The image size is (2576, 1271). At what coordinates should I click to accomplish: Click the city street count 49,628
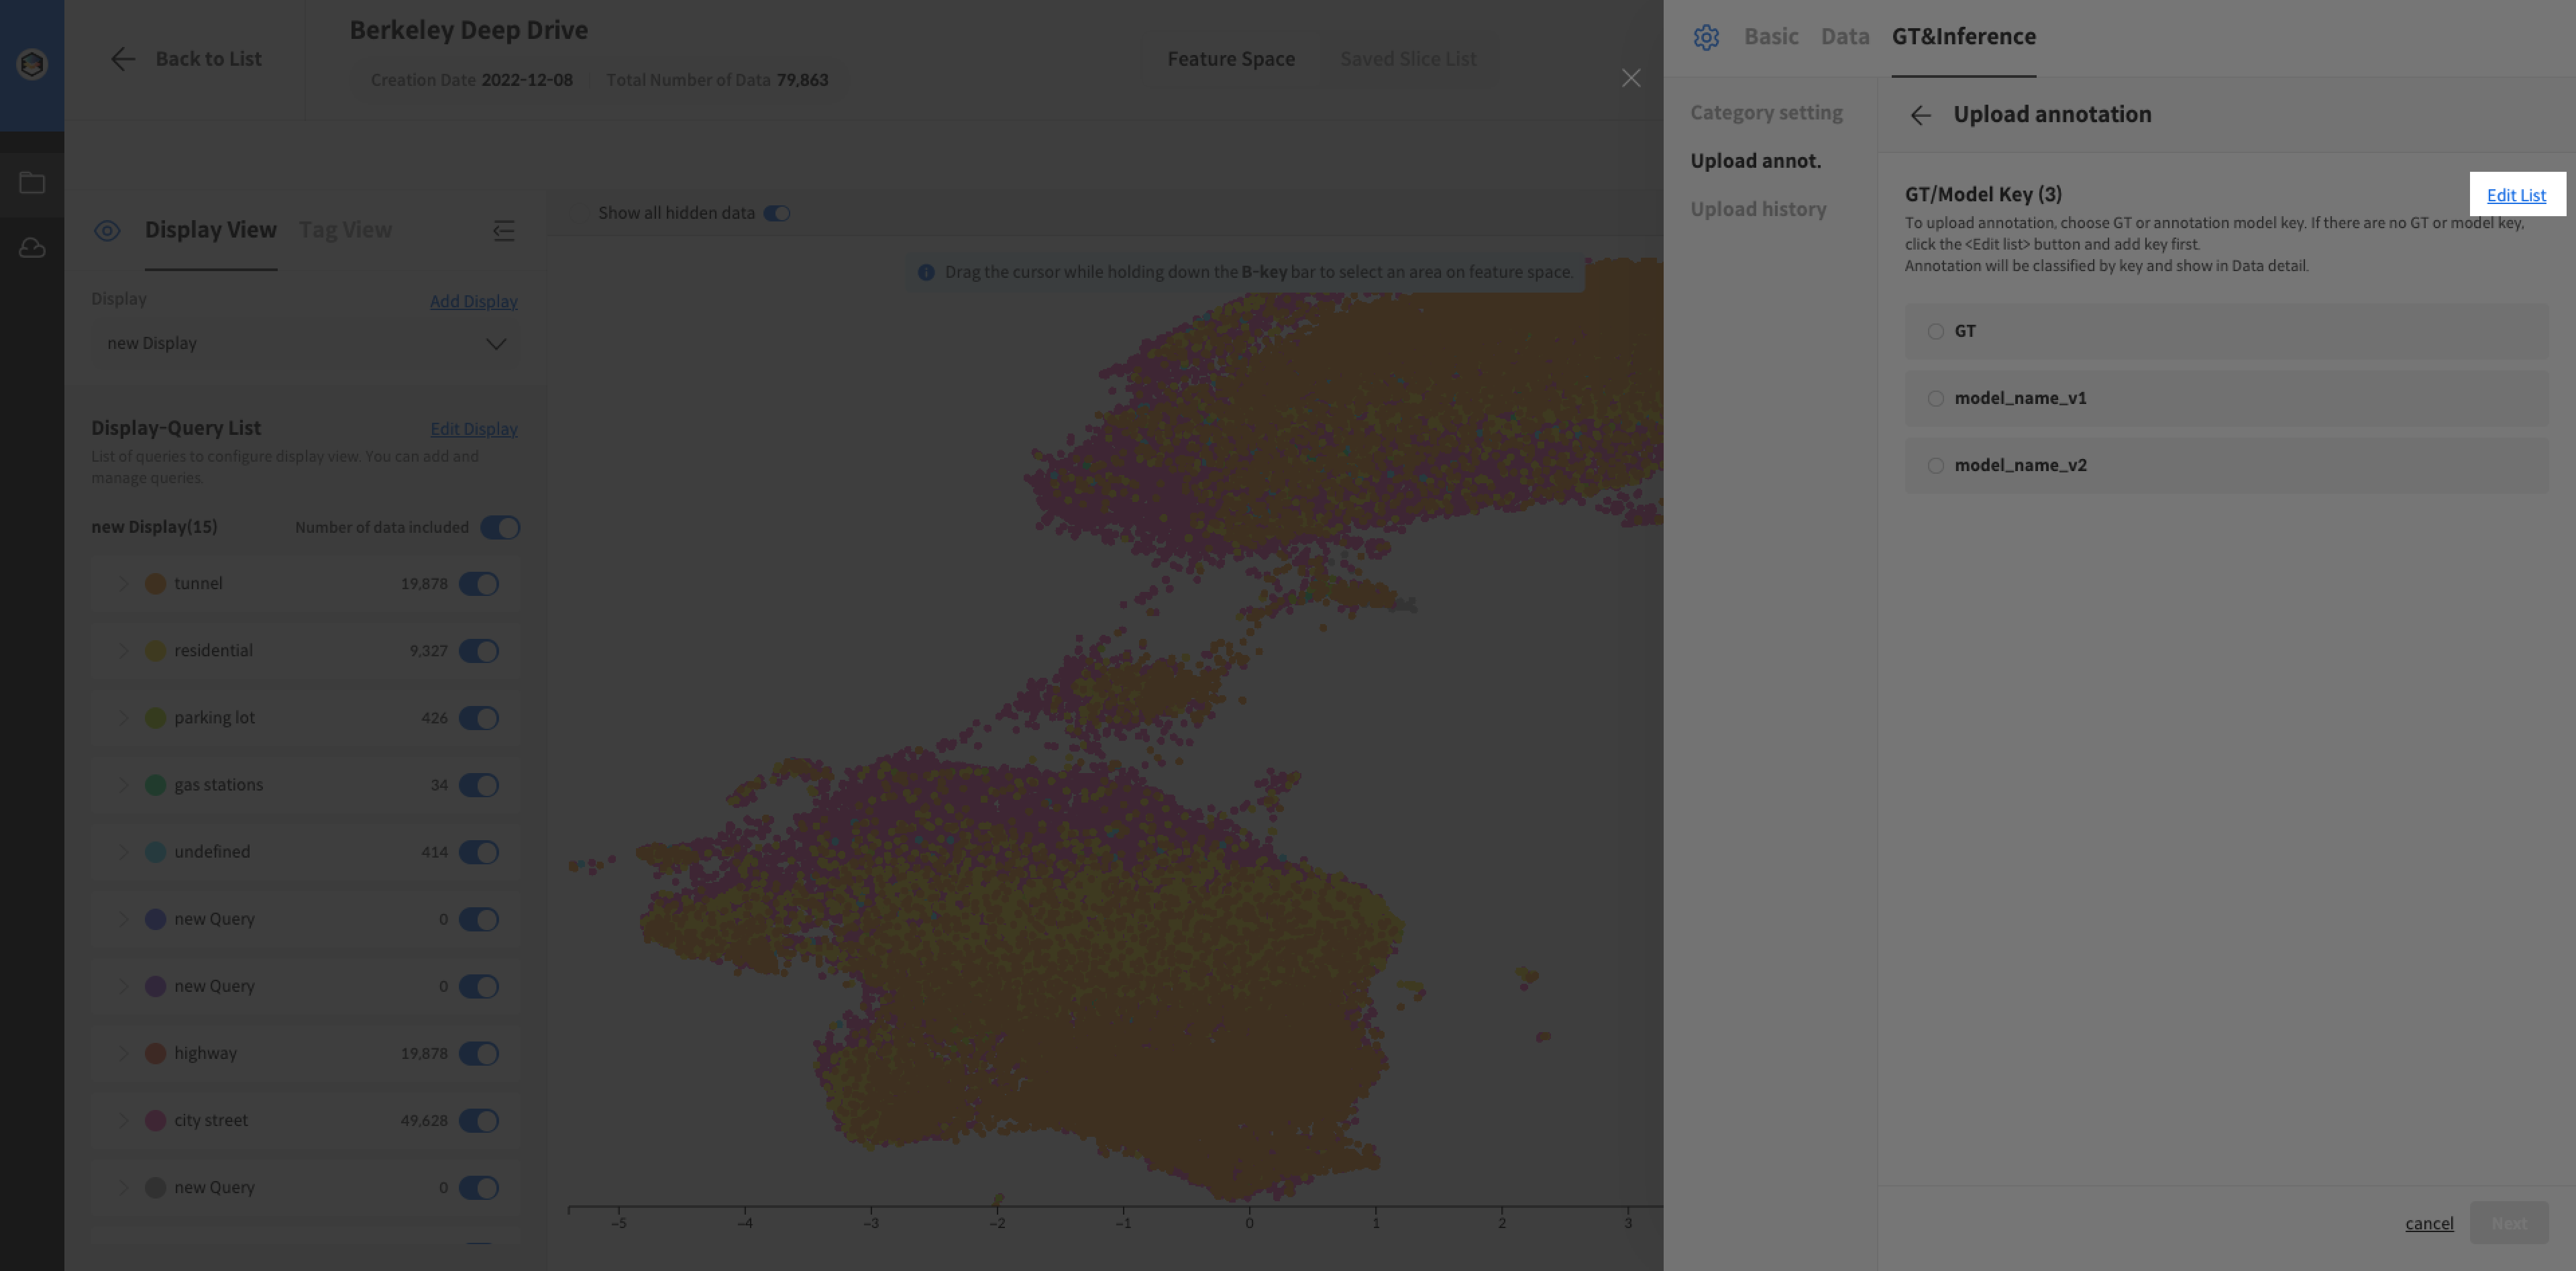click(424, 1120)
